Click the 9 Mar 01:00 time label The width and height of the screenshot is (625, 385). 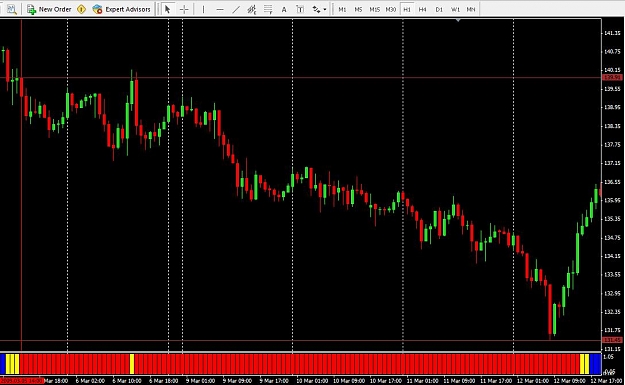(200, 381)
